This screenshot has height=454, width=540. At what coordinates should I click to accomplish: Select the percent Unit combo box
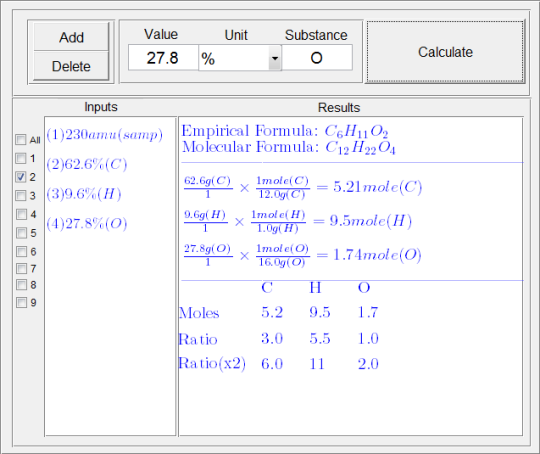tap(240, 58)
